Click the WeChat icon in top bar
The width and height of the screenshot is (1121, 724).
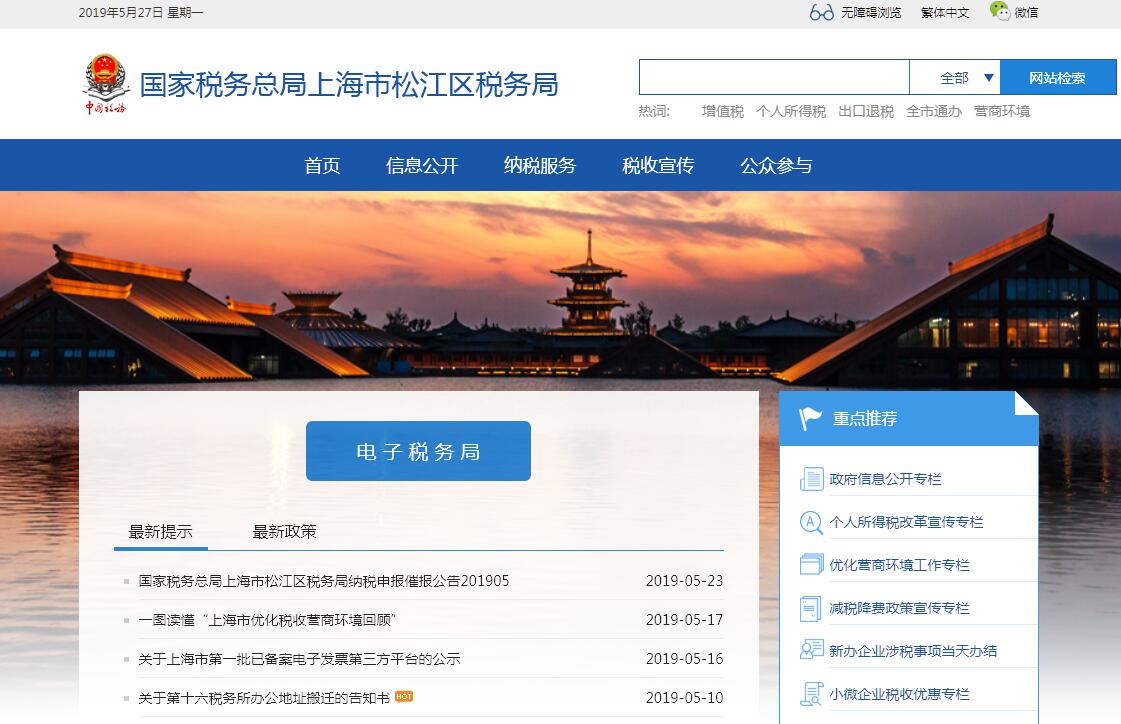tap(999, 11)
